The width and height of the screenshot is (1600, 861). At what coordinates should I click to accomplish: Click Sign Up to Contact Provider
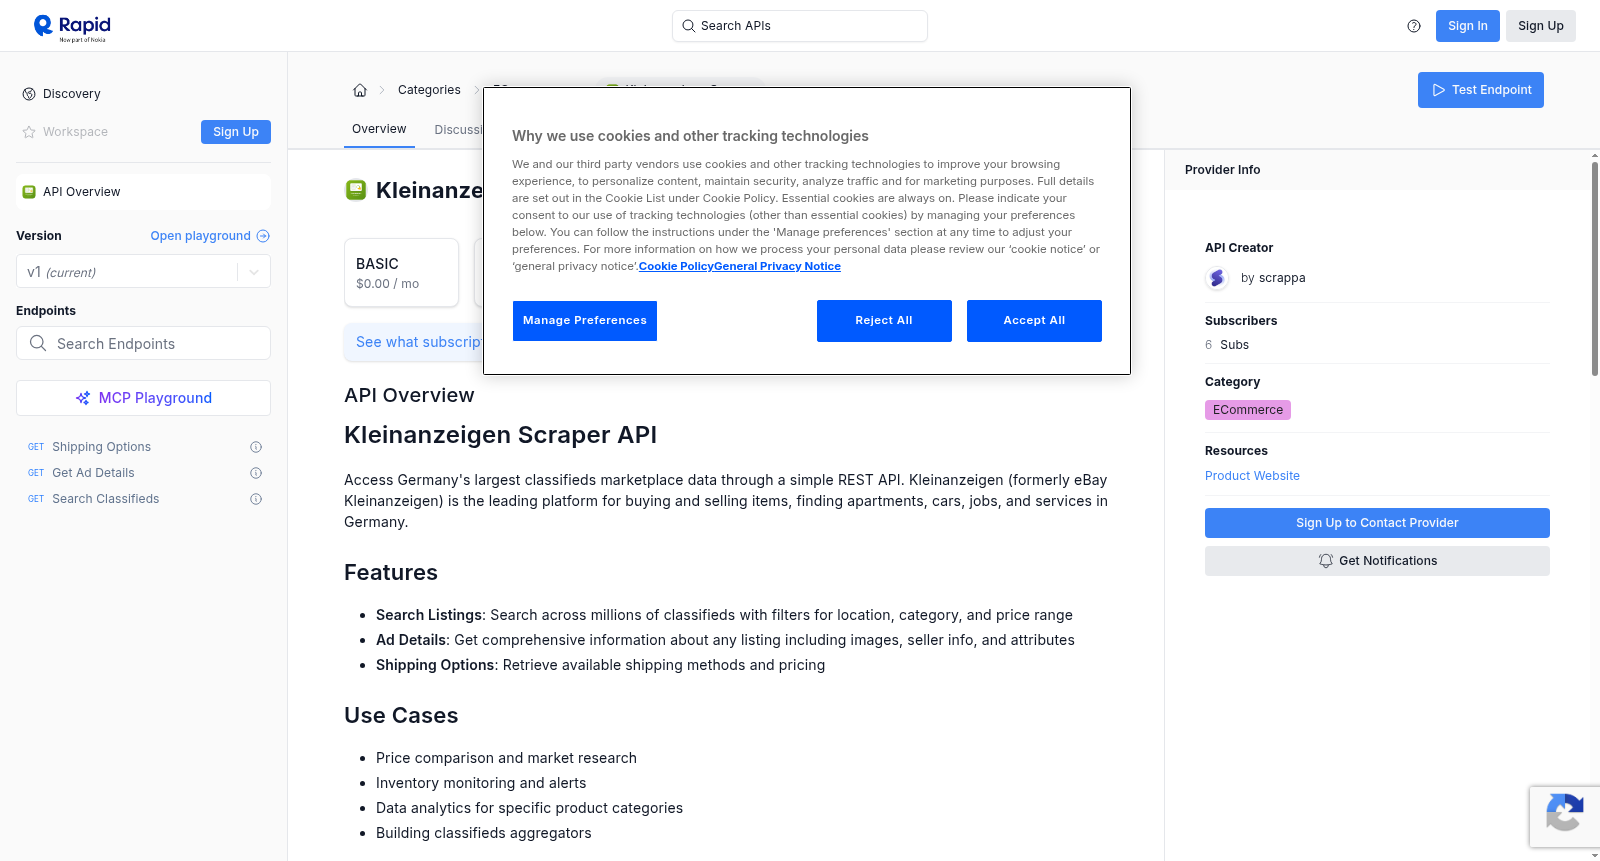click(x=1377, y=523)
